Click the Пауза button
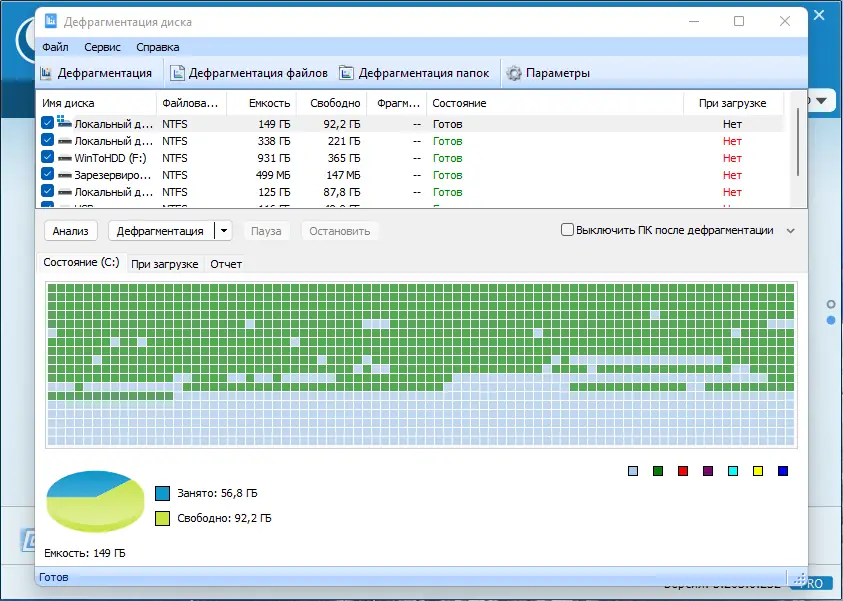 coord(266,231)
